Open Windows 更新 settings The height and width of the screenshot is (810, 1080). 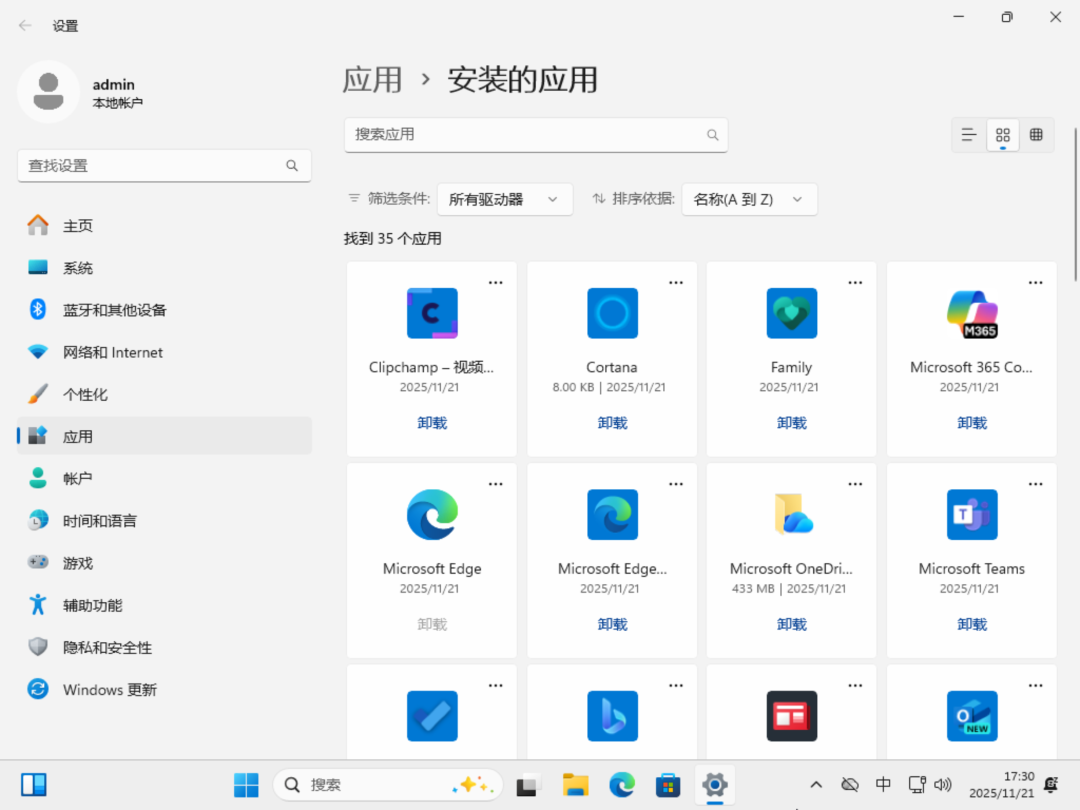click(x=165, y=689)
